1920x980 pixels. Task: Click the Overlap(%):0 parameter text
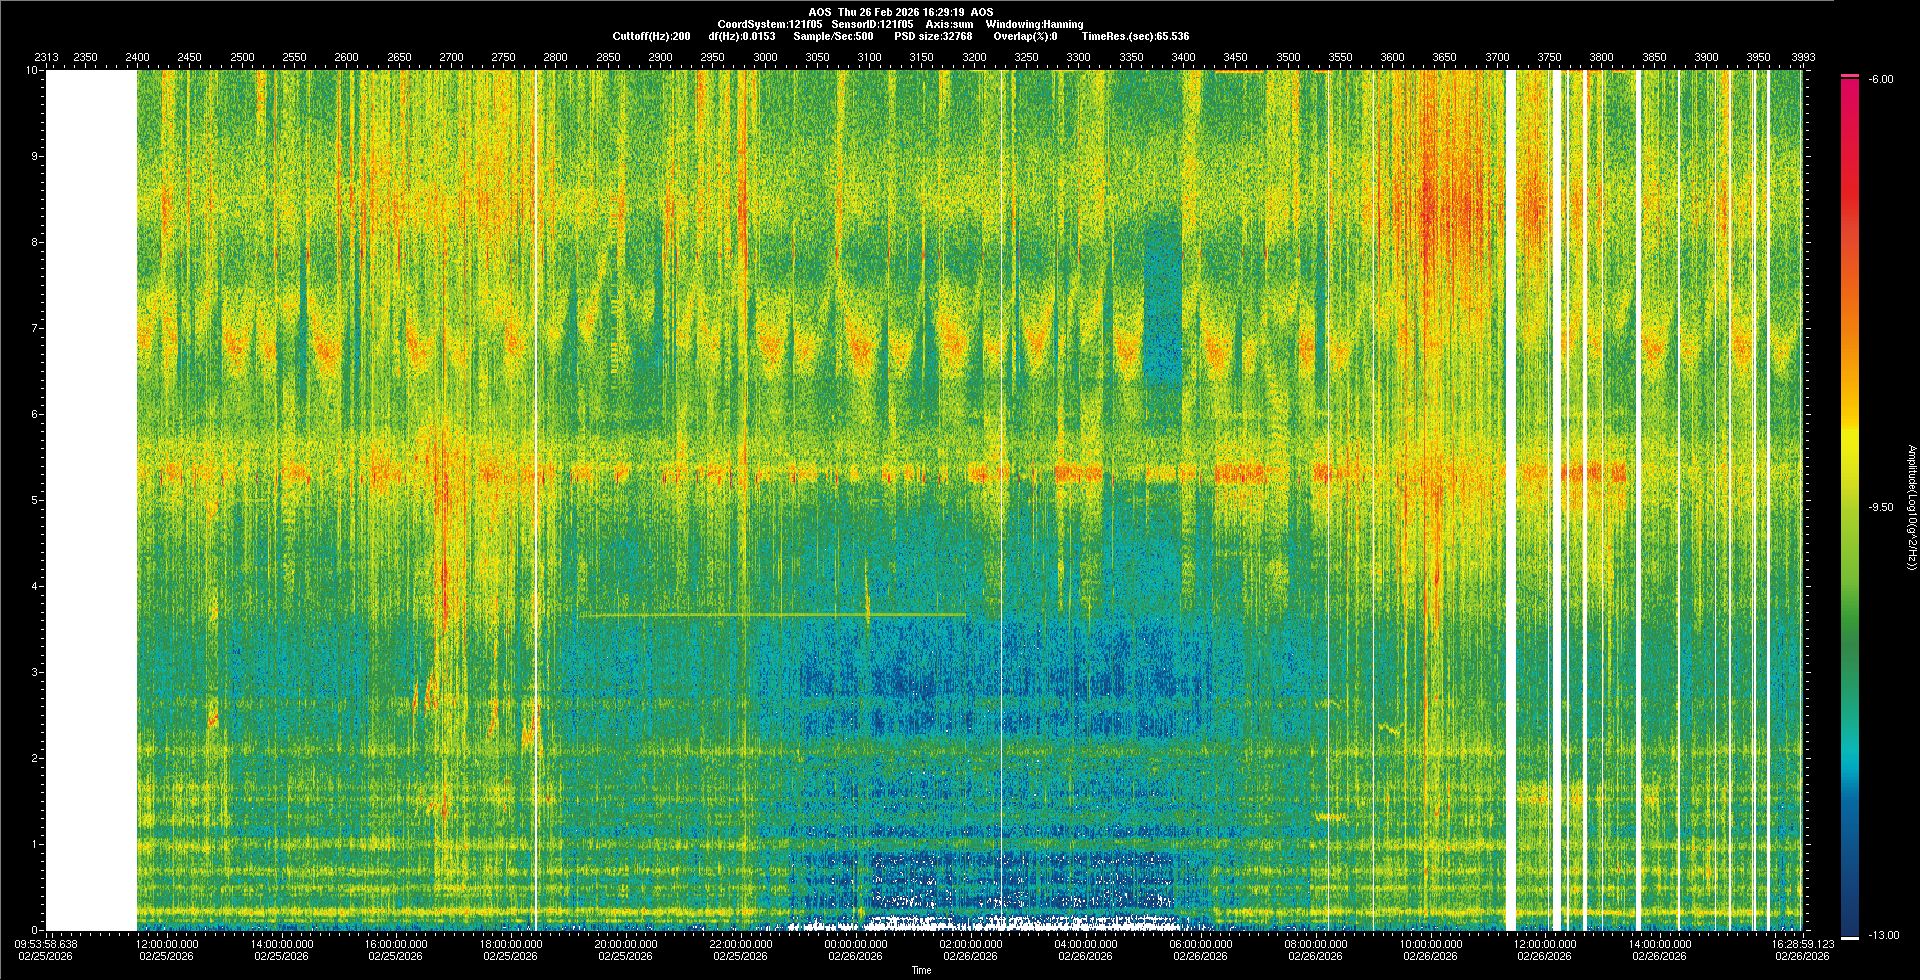click(1025, 36)
